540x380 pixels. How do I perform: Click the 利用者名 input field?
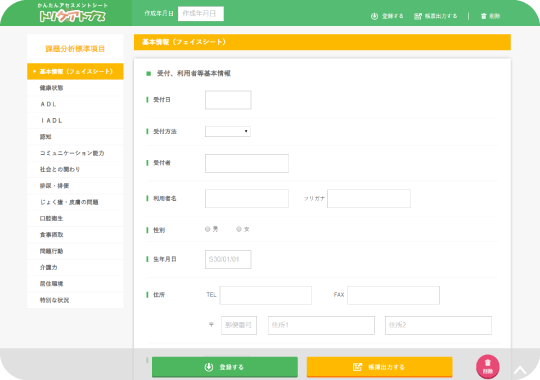point(247,198)
